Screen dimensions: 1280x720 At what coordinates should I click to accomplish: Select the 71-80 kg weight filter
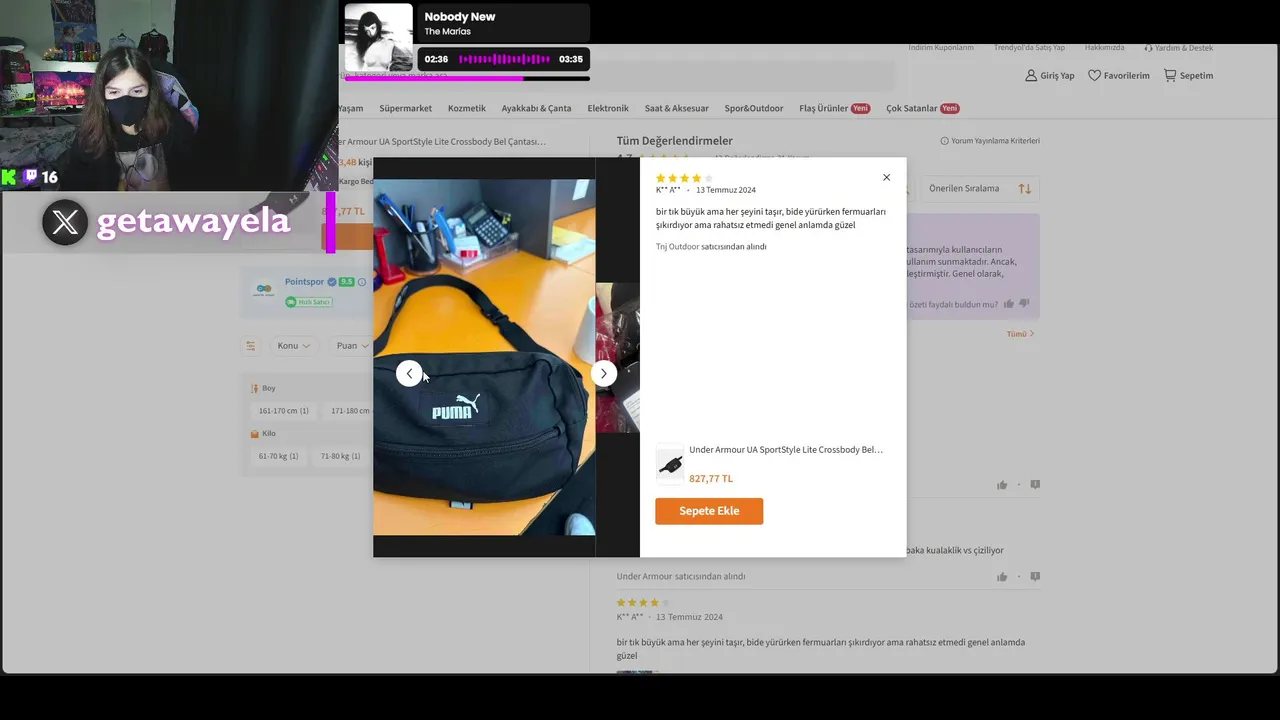341,456
